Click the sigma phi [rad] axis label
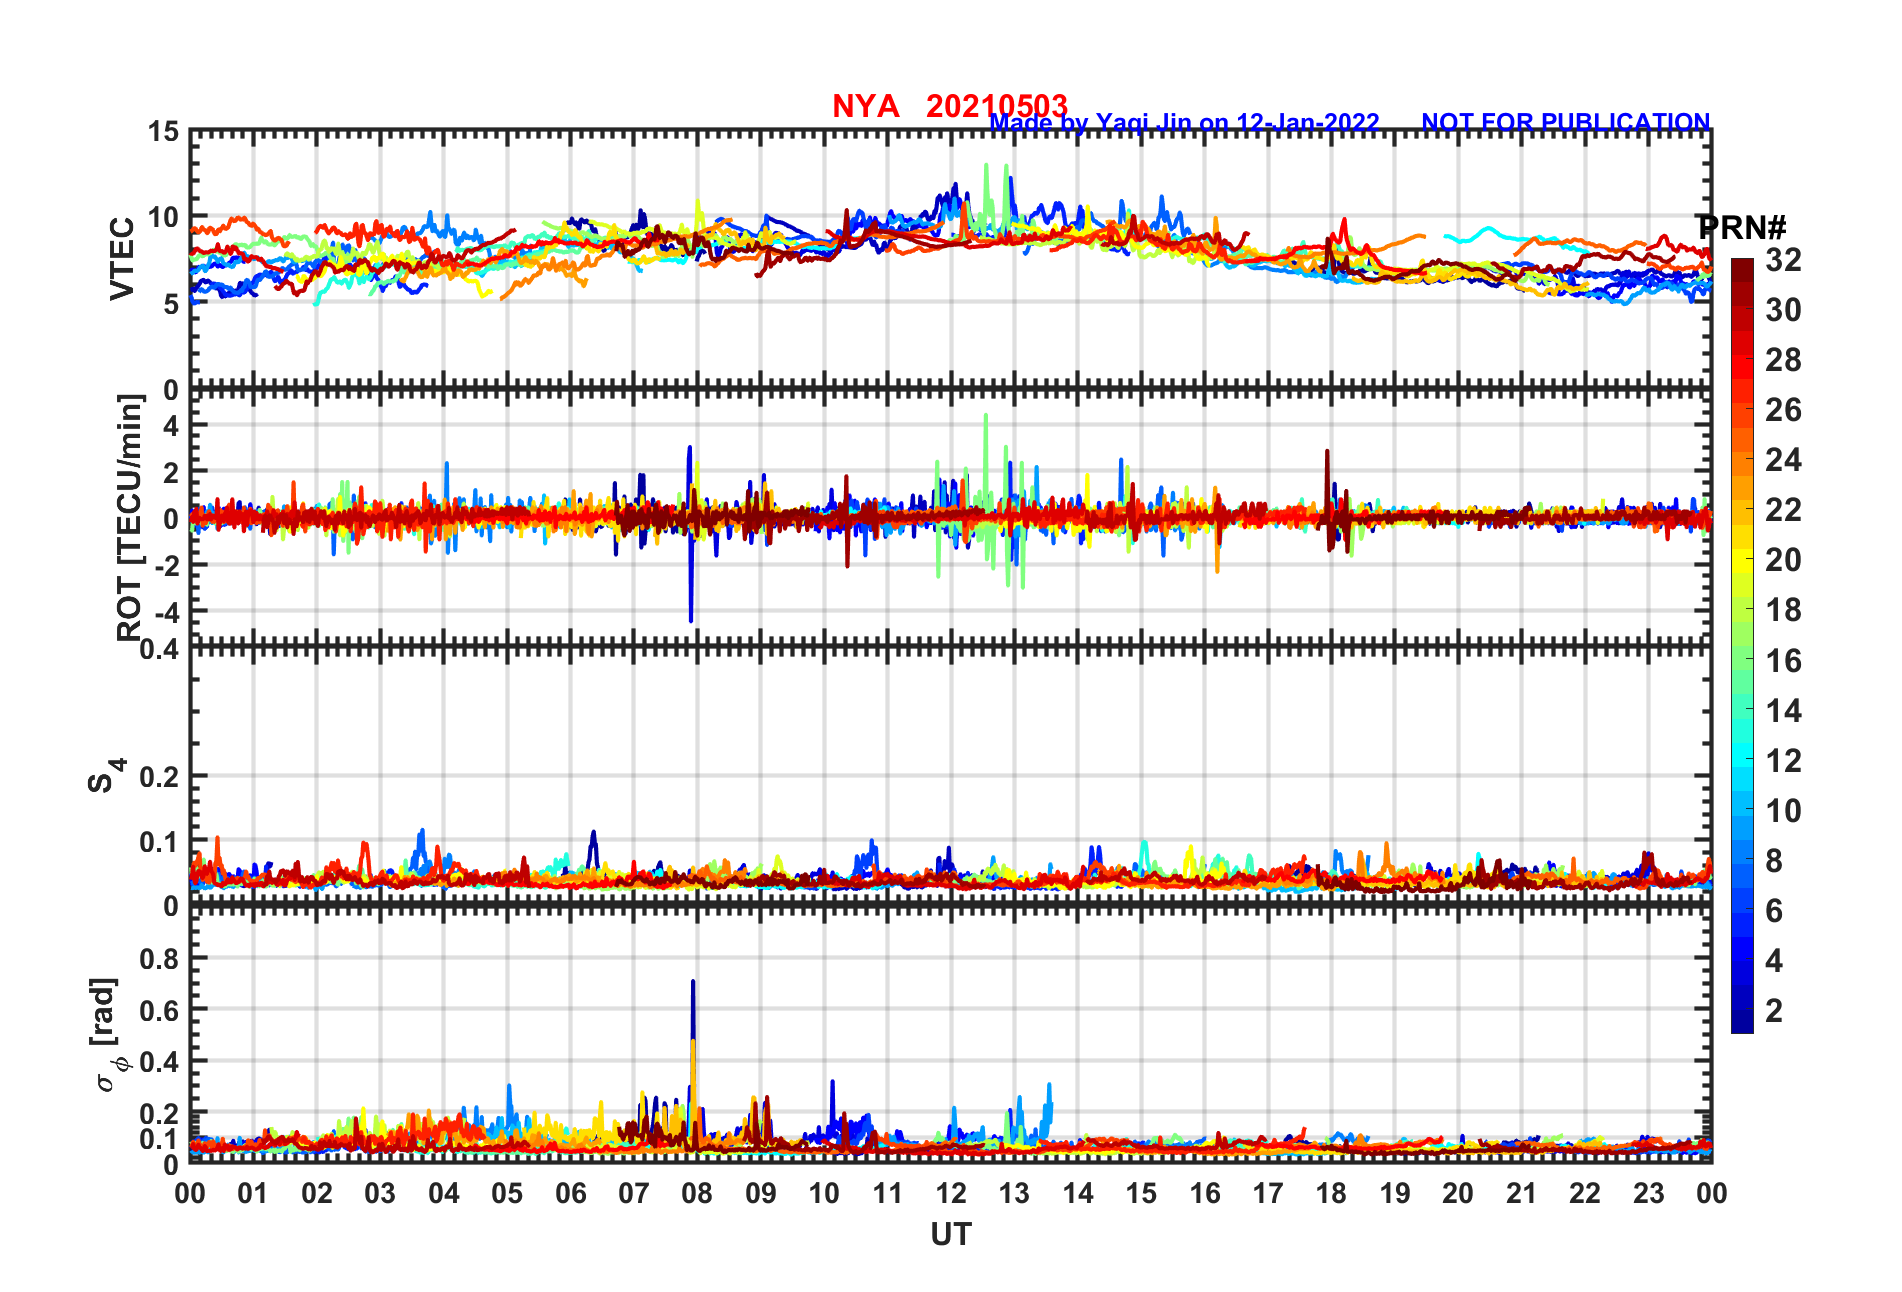Screen dimensions: 1902x1292 [x=107, y=1034]
